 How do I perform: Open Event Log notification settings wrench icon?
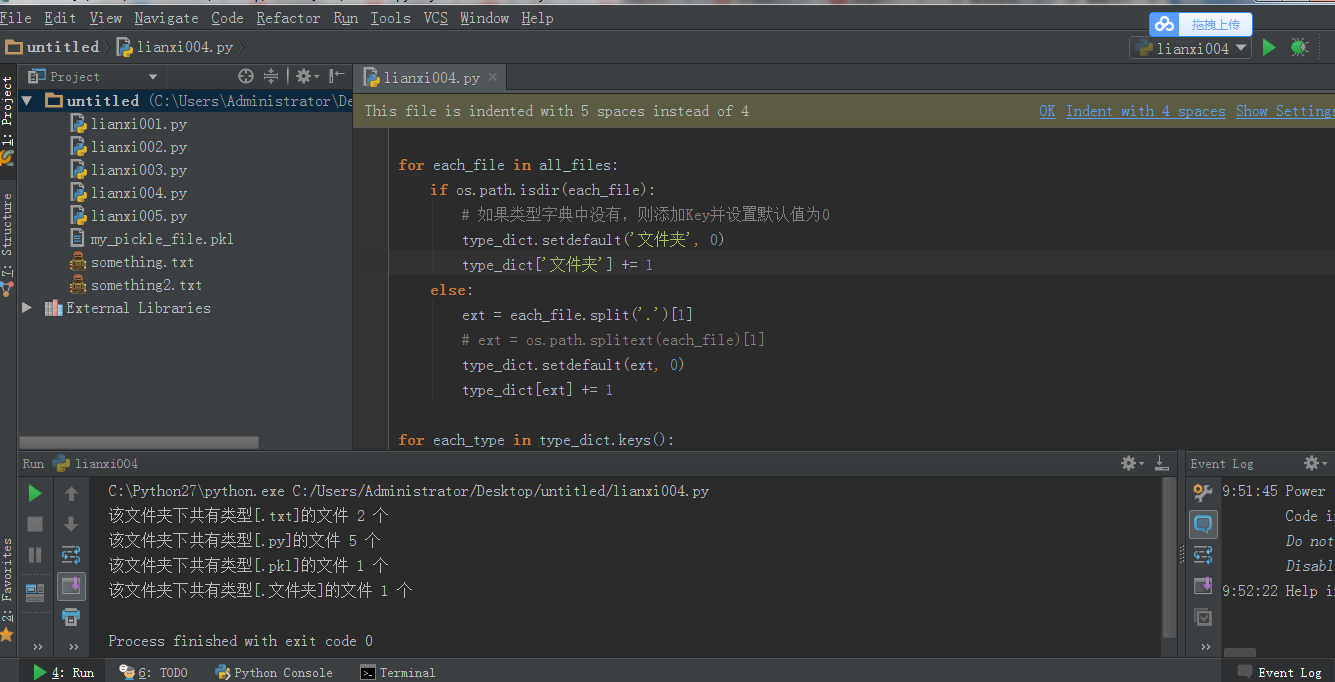point(1203,492)
